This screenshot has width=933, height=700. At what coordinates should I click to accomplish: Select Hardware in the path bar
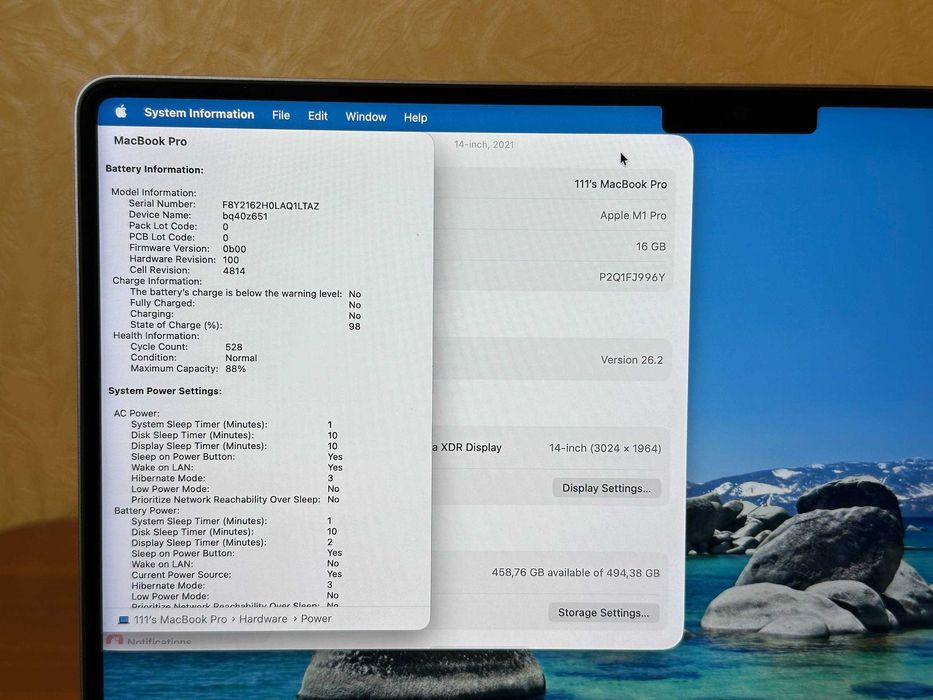(x=263, y=619)
